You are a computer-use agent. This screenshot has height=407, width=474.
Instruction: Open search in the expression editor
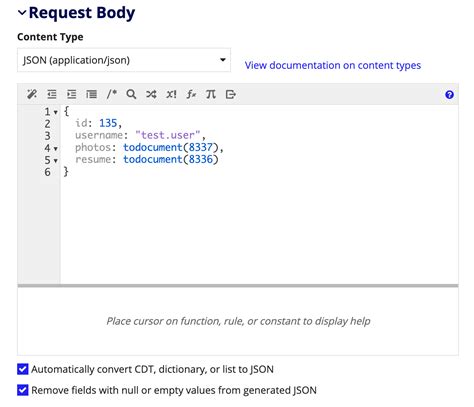131,94
